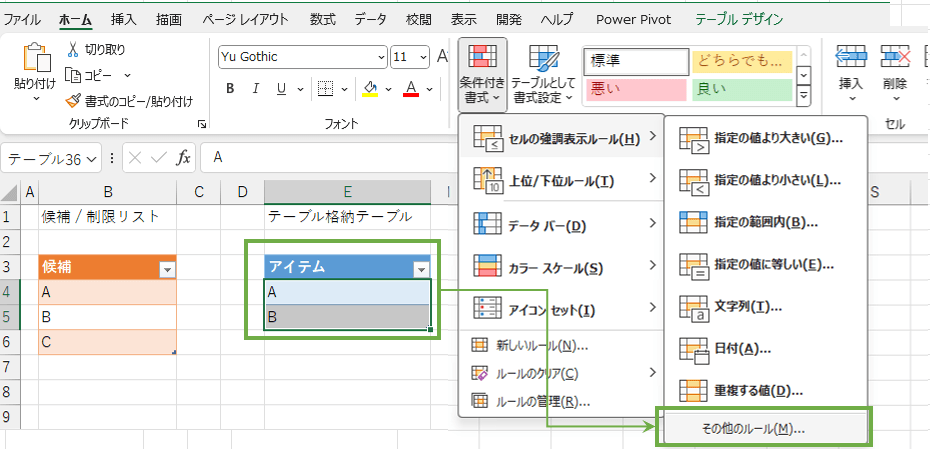The height and width of the screenshot is (449, 930).
Task: Open カラー スケール submenu
Action: pos(561,268)
